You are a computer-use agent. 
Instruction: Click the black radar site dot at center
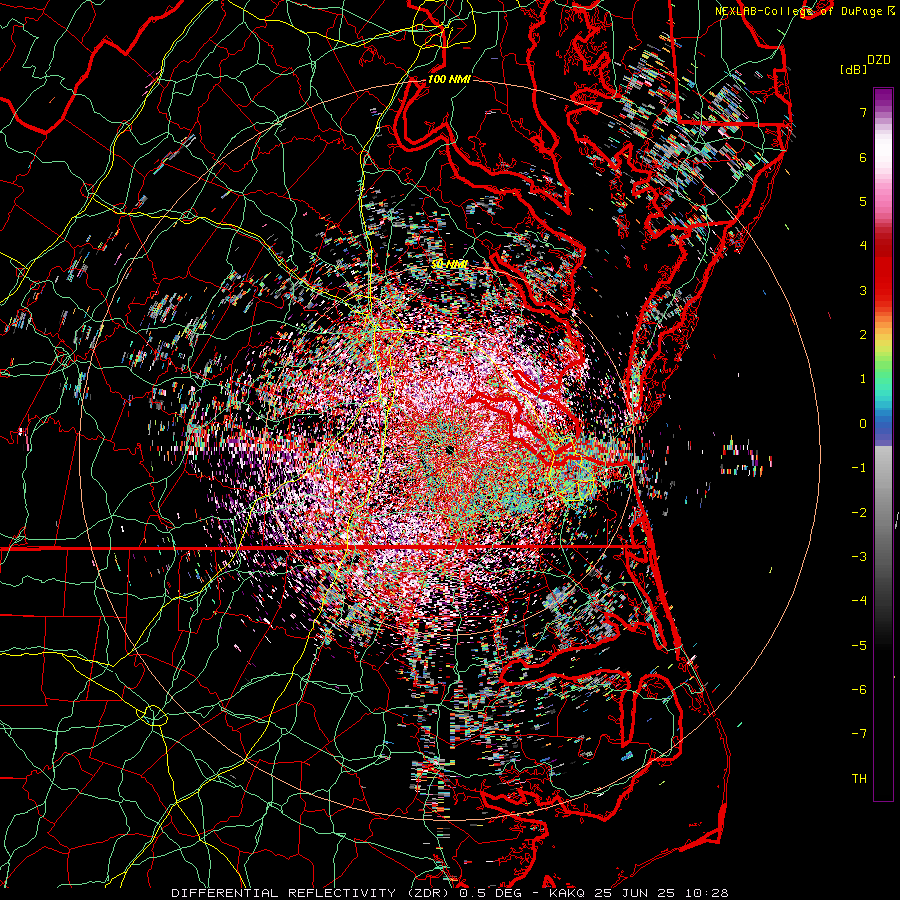click(x=449, y=450)
